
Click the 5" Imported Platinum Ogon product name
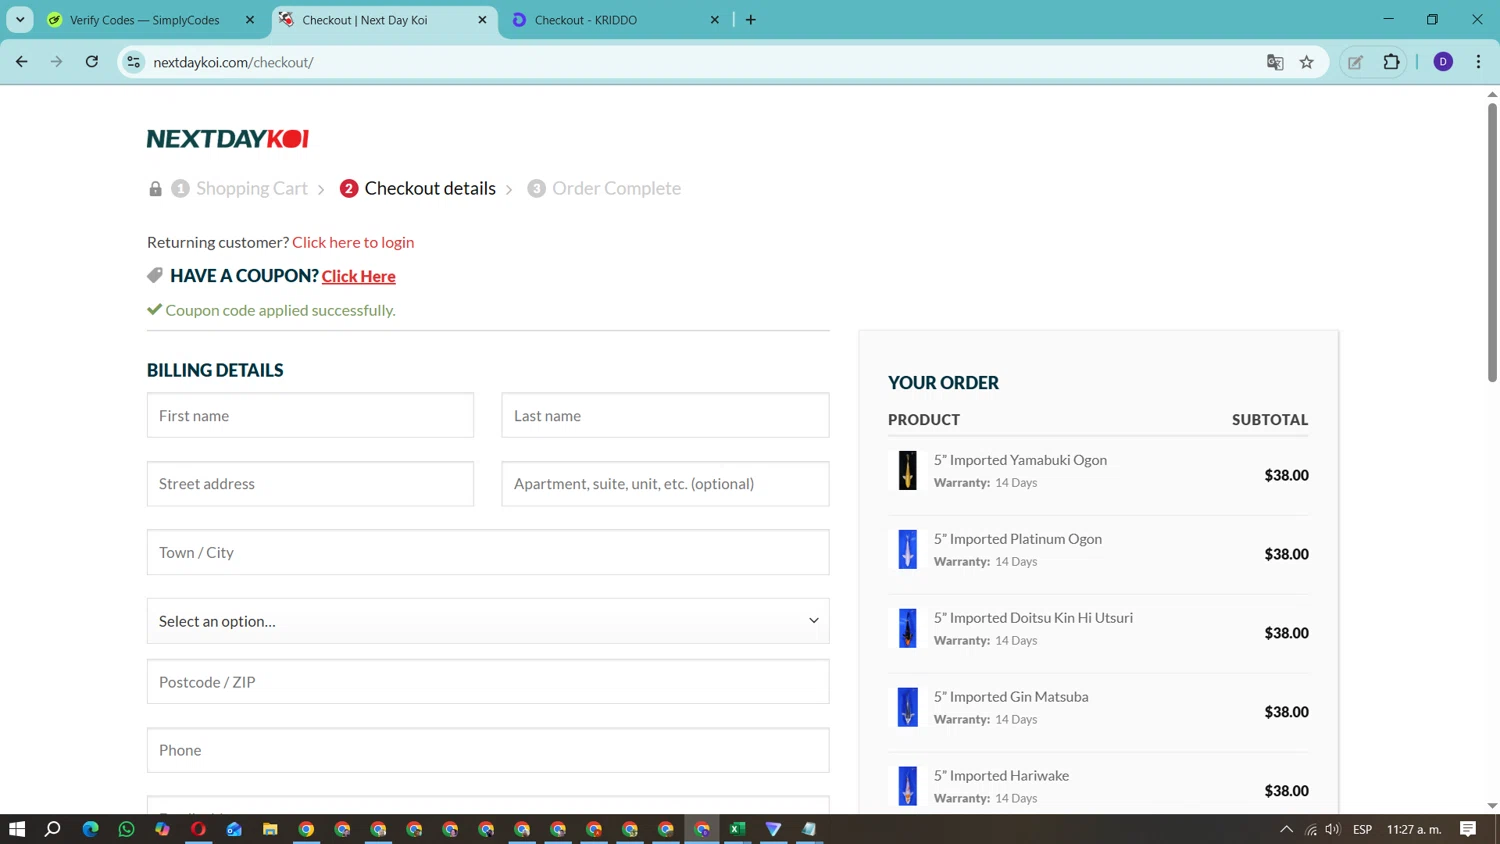tap(1018, 539)
